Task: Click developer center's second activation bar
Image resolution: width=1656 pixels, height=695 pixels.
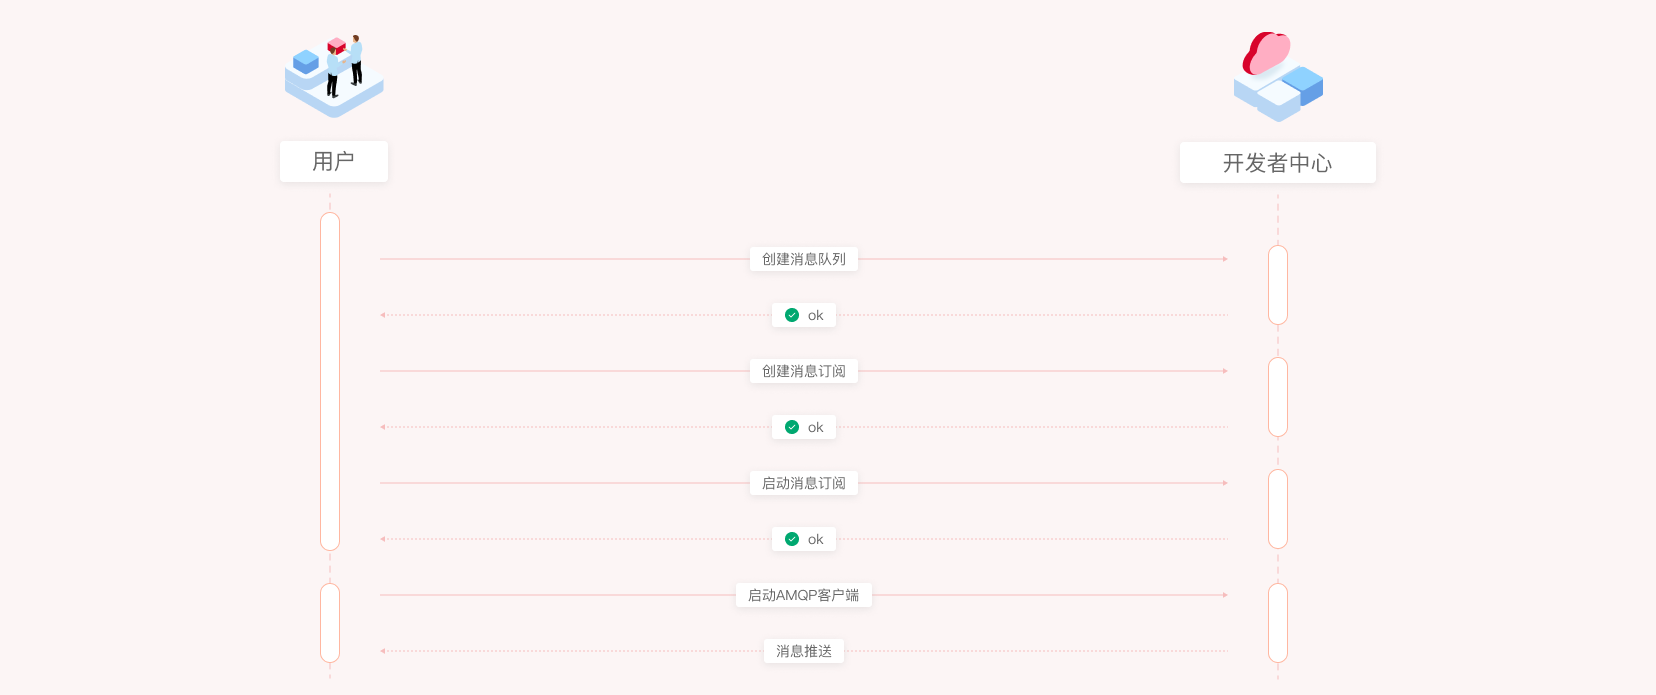Action: pos(1278,397)
